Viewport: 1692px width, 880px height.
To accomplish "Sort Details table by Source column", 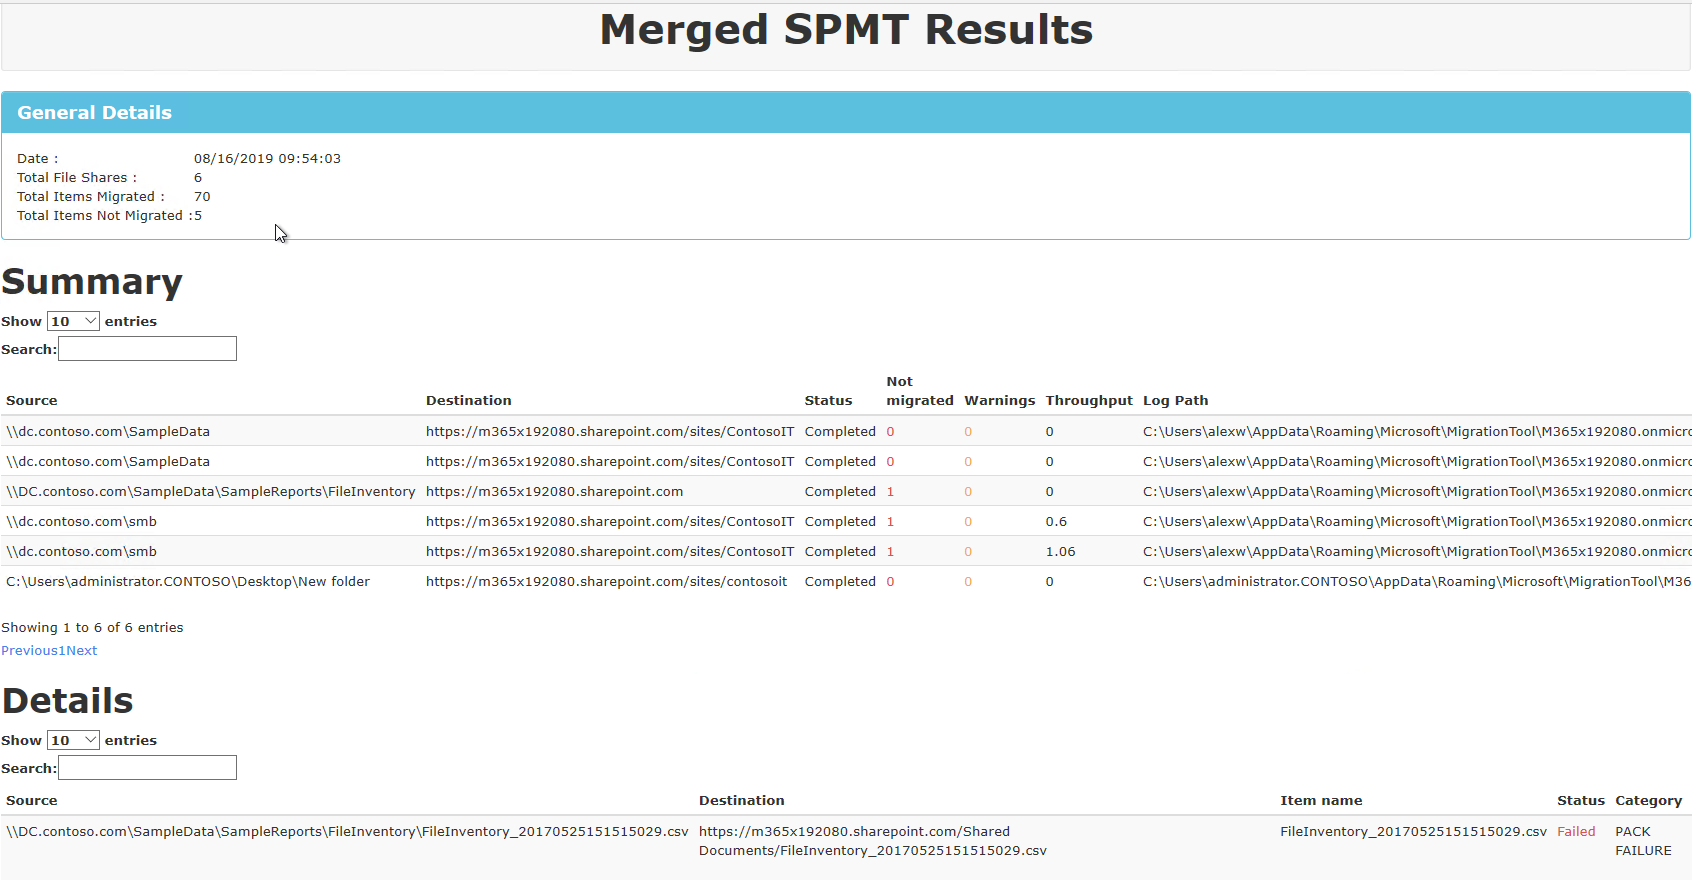I will pos(32,801).
